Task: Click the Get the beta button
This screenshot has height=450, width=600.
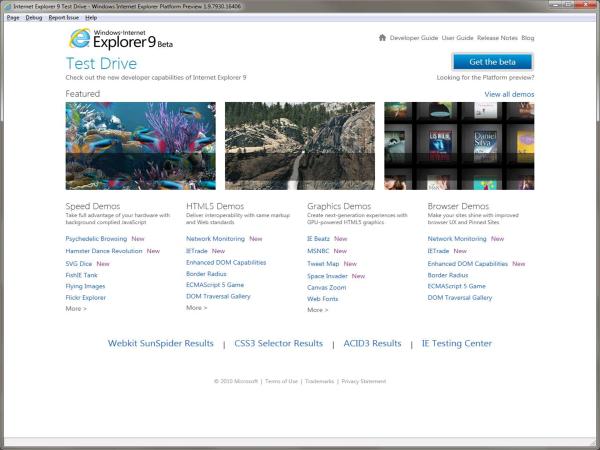Action: point(492,62)
